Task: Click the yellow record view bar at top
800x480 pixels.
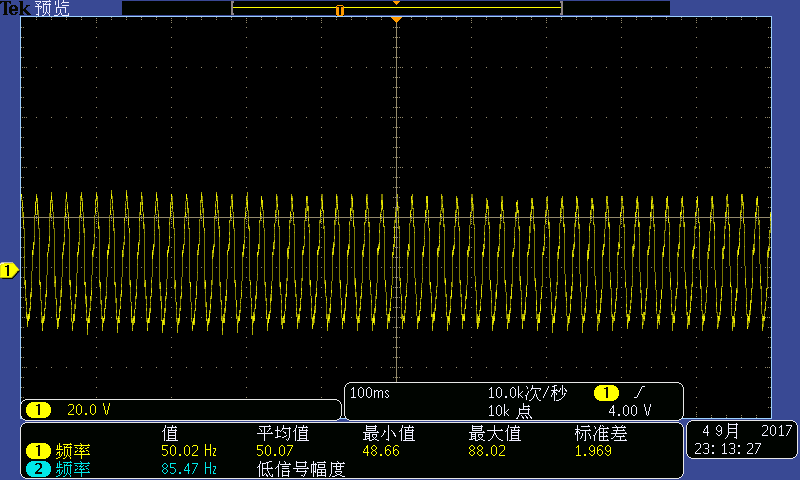Action: [396, 8]
